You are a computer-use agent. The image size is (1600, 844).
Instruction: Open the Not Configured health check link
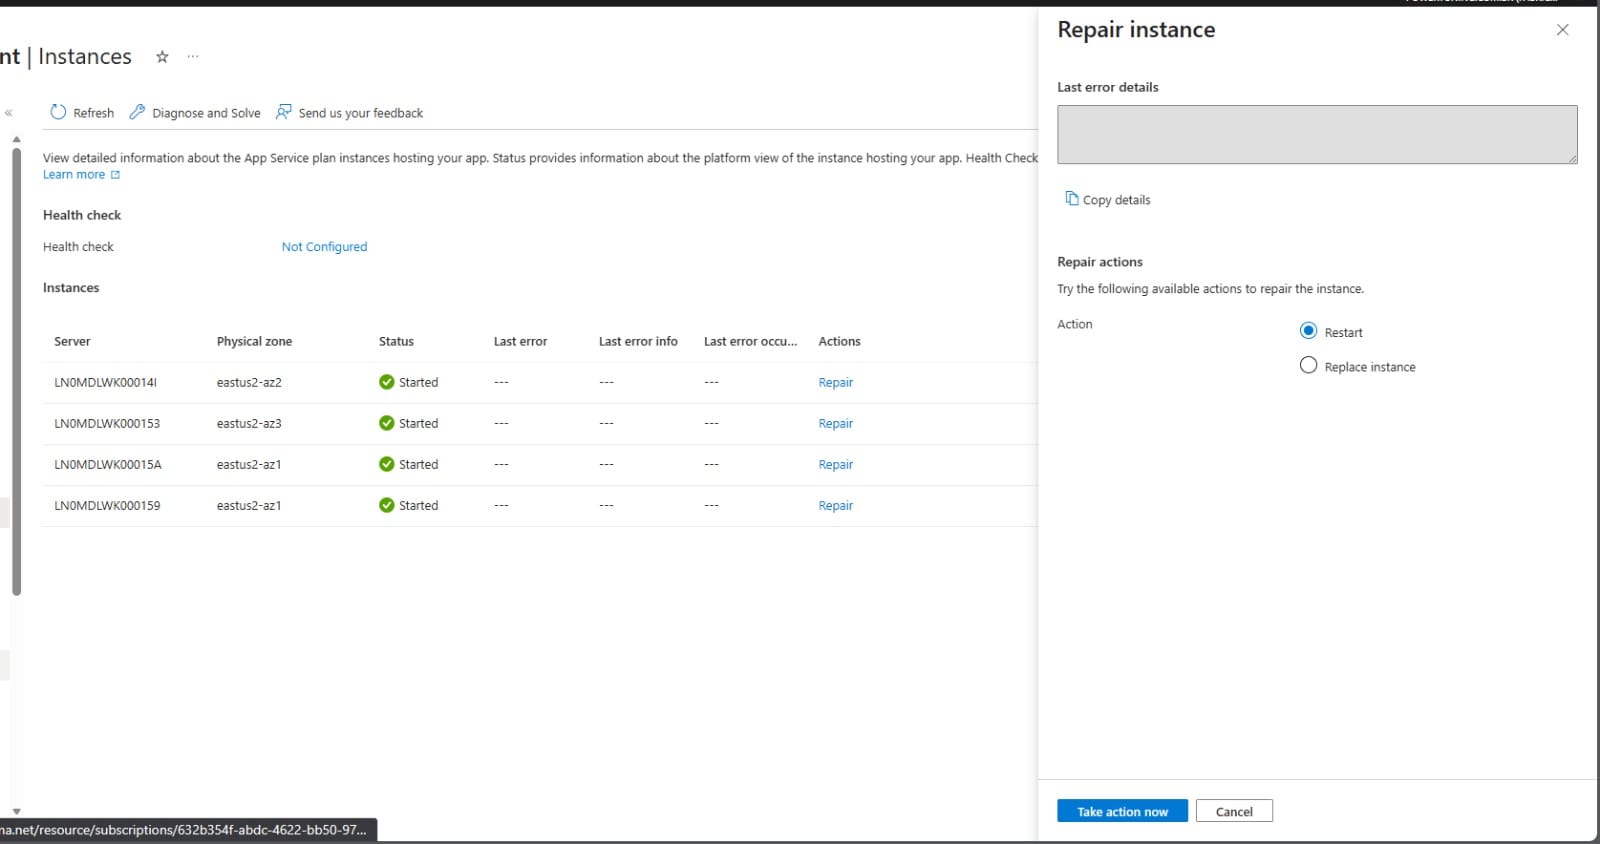pos(324,247)
